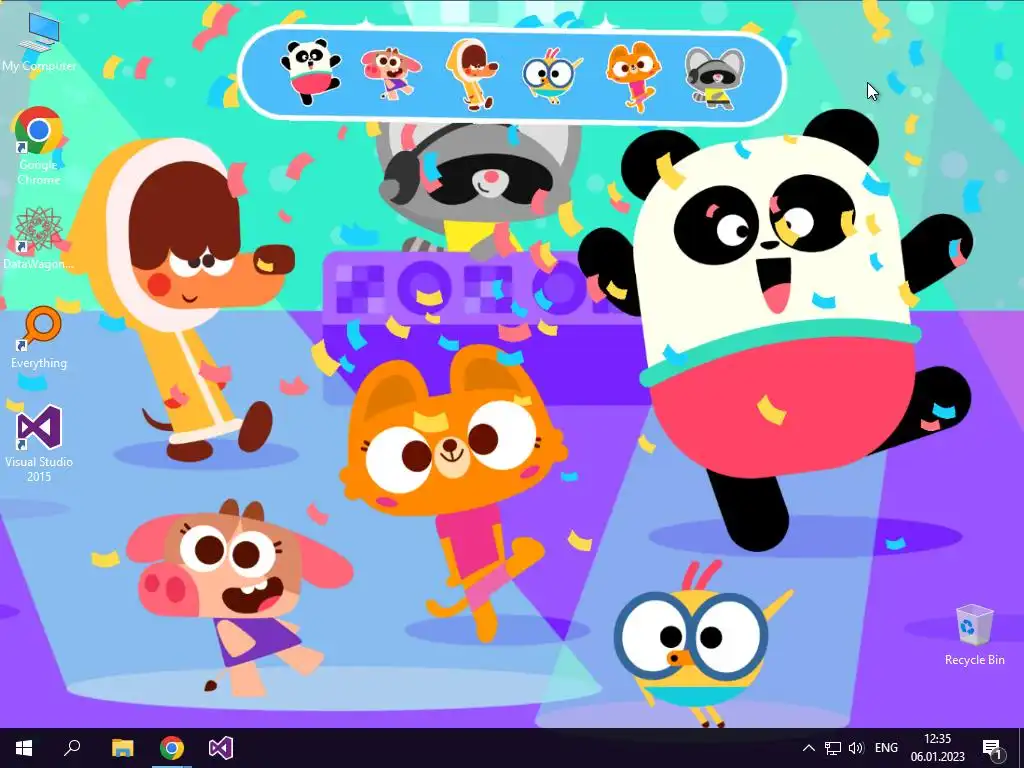Select the Recycle Bin icon
The width and height of the screenshot is (1024, 768).
point(974,635)
